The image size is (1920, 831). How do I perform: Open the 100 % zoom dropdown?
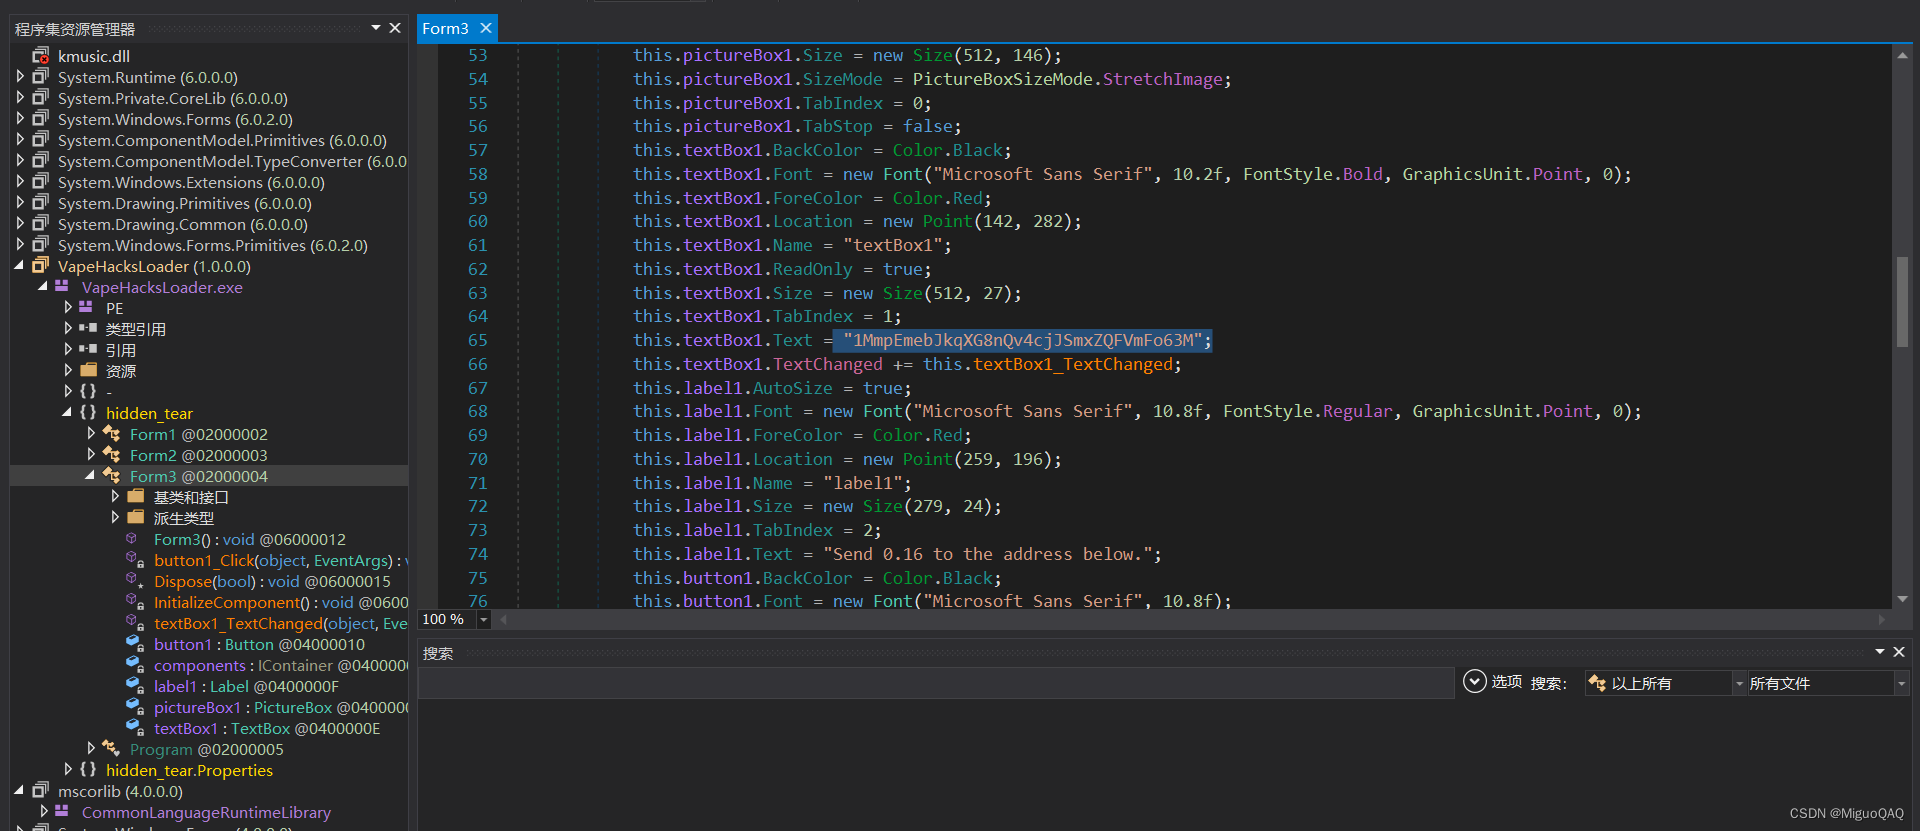[484, 620]
